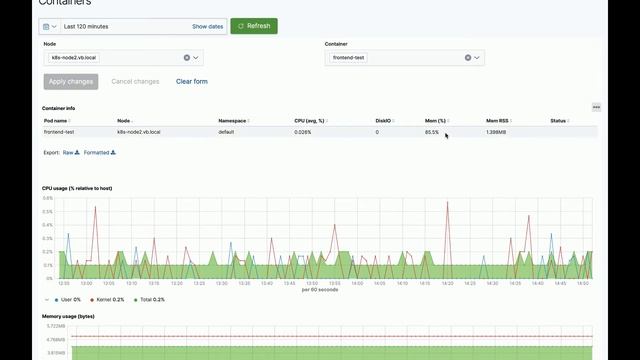The image size is (640, 360).
Task: Expand the Node combo box chevron
Action: coord(196,58)
